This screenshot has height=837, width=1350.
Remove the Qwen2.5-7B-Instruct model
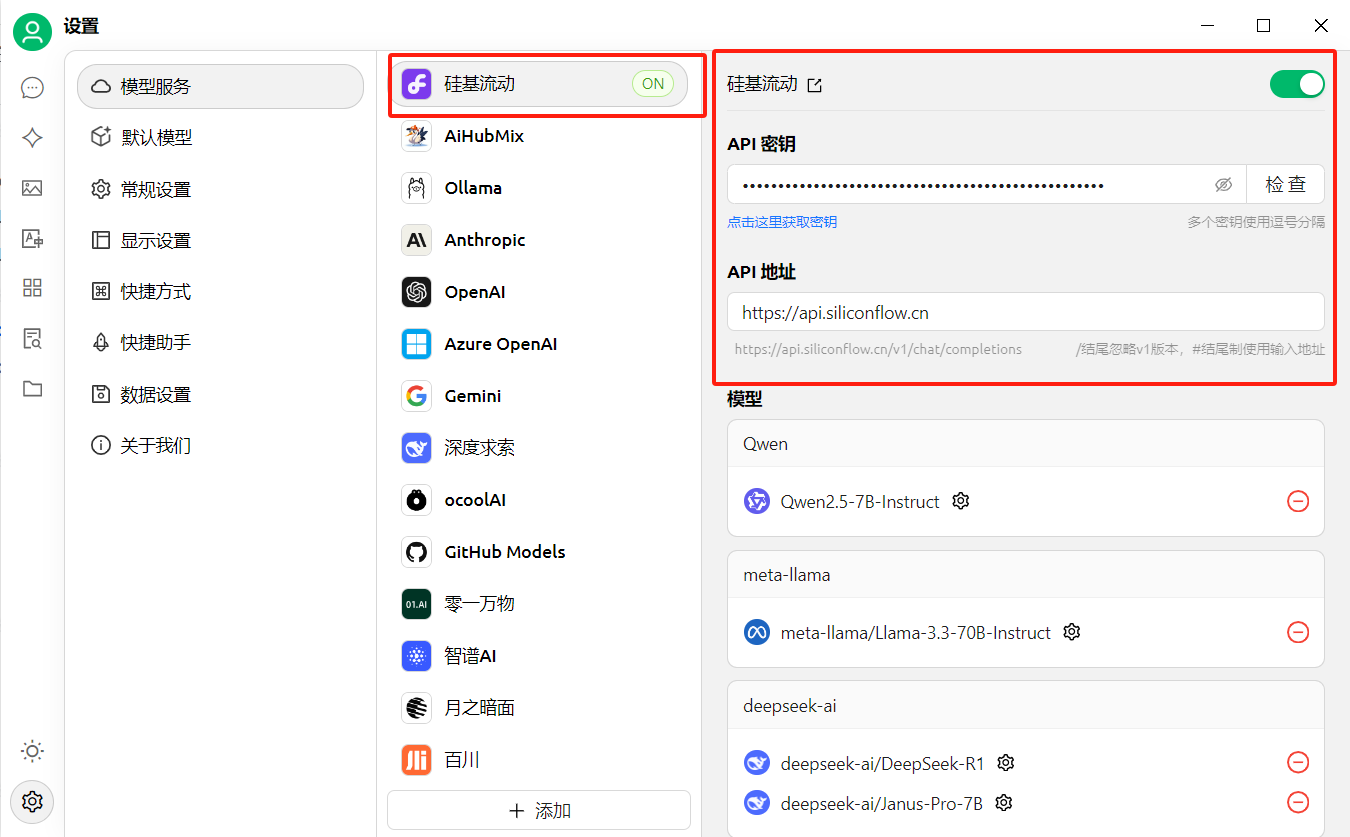(1298, 501)
